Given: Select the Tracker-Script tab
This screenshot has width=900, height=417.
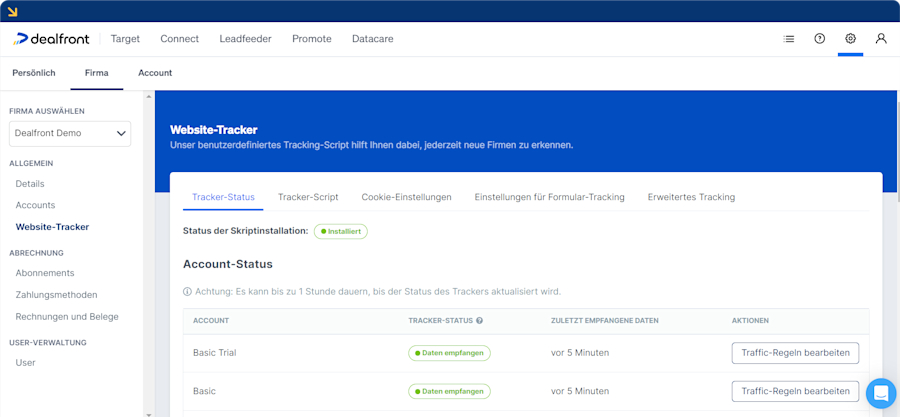Looking at the screenshot, I should [x=308, y=197].
